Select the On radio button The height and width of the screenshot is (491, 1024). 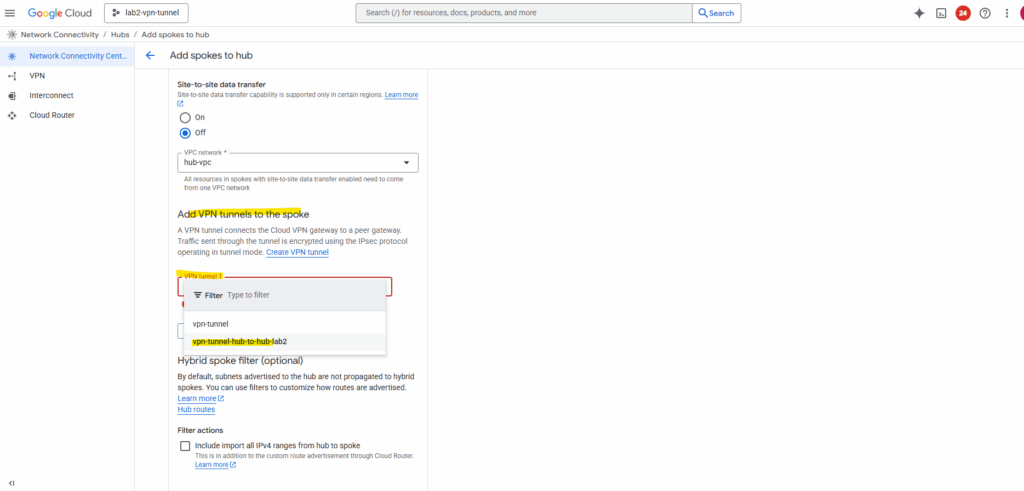(x=185, y=118)
